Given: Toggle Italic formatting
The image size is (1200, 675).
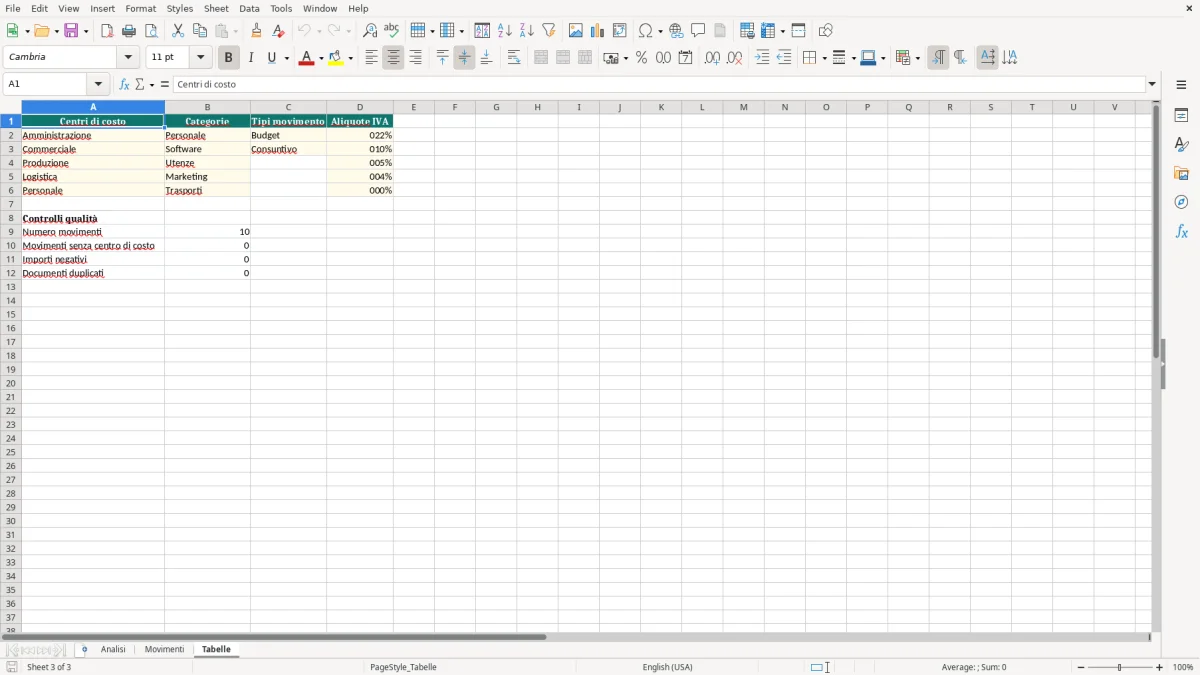Looking at the screenshot, I should click(251, 58).
